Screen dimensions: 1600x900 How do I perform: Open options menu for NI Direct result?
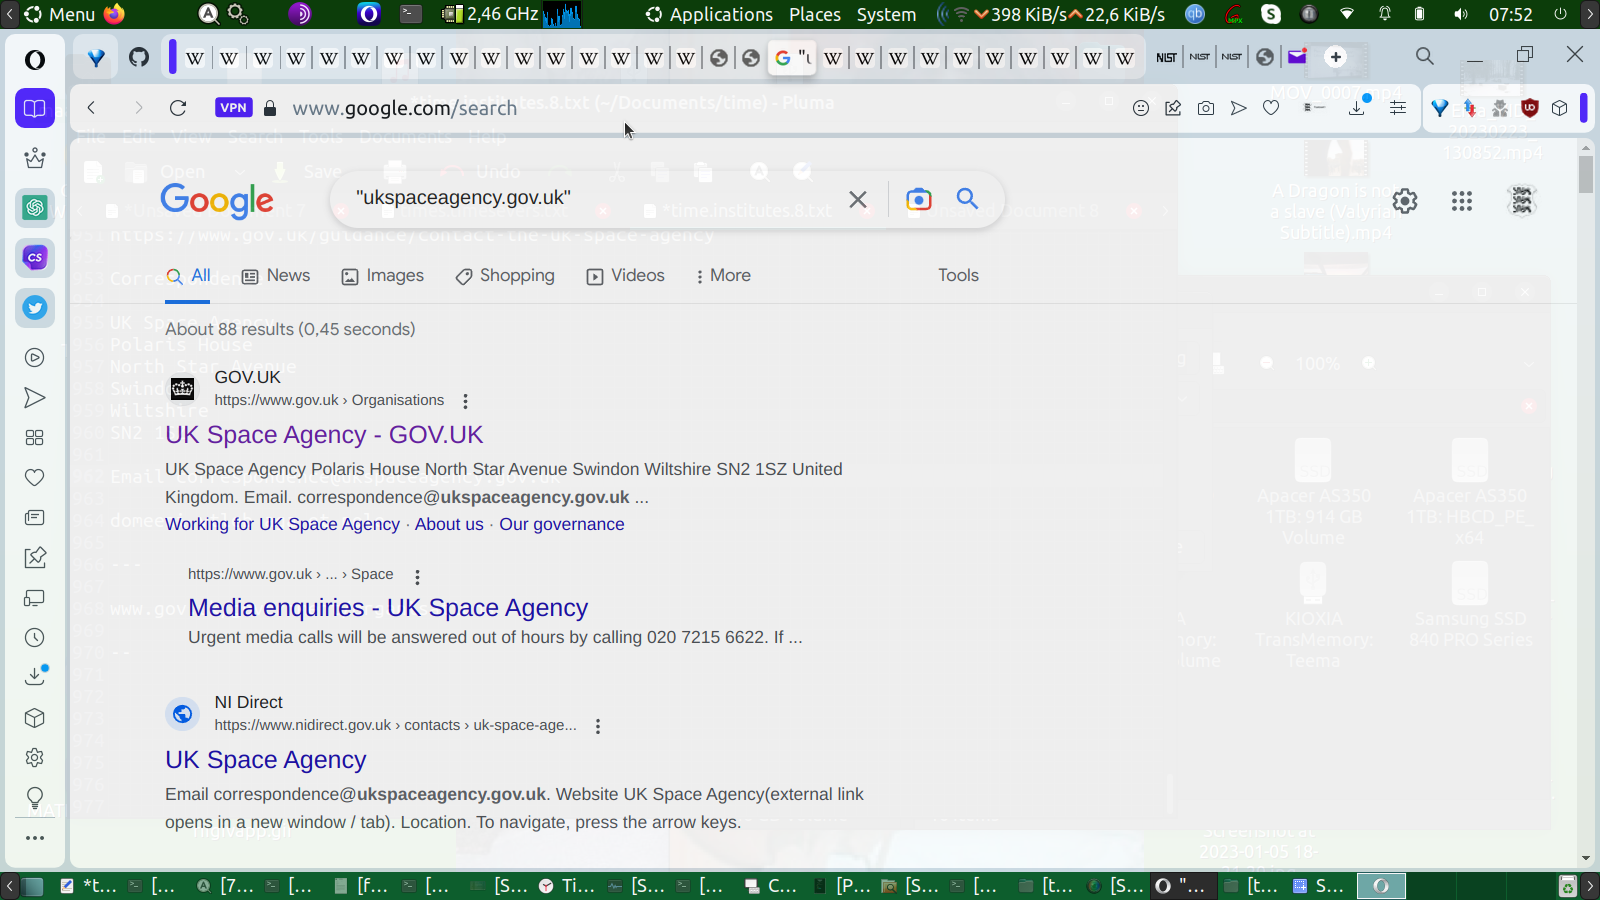point(598,726)
